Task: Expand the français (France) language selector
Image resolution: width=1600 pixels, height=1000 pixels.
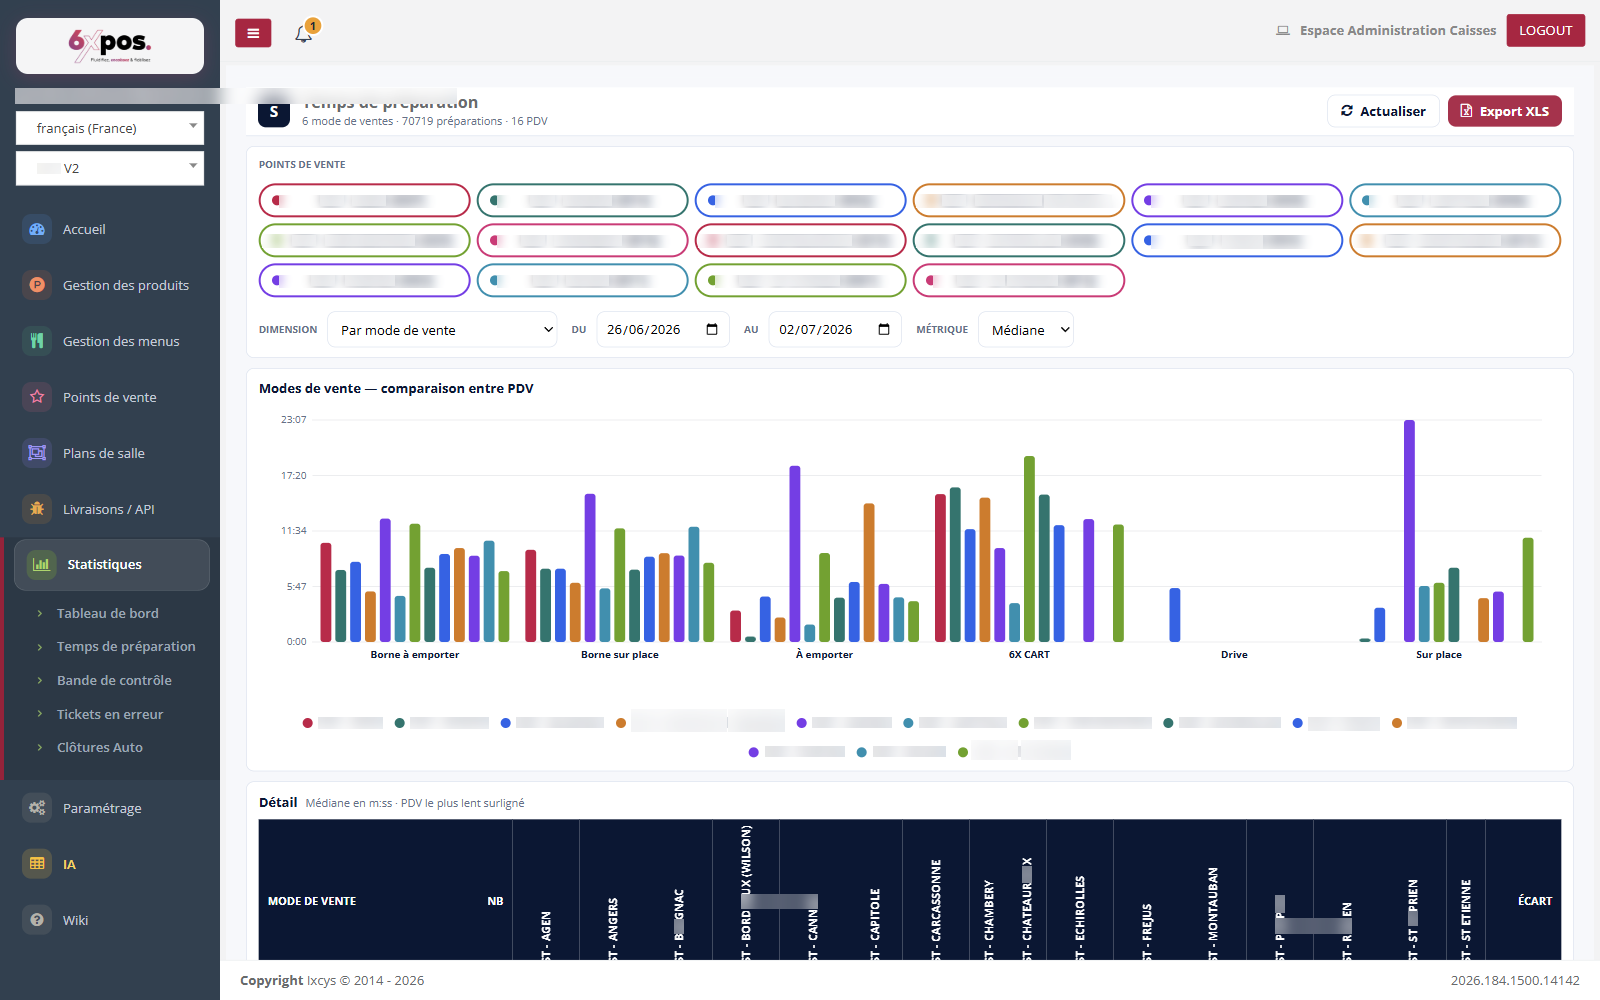Action: click(110, 128)
